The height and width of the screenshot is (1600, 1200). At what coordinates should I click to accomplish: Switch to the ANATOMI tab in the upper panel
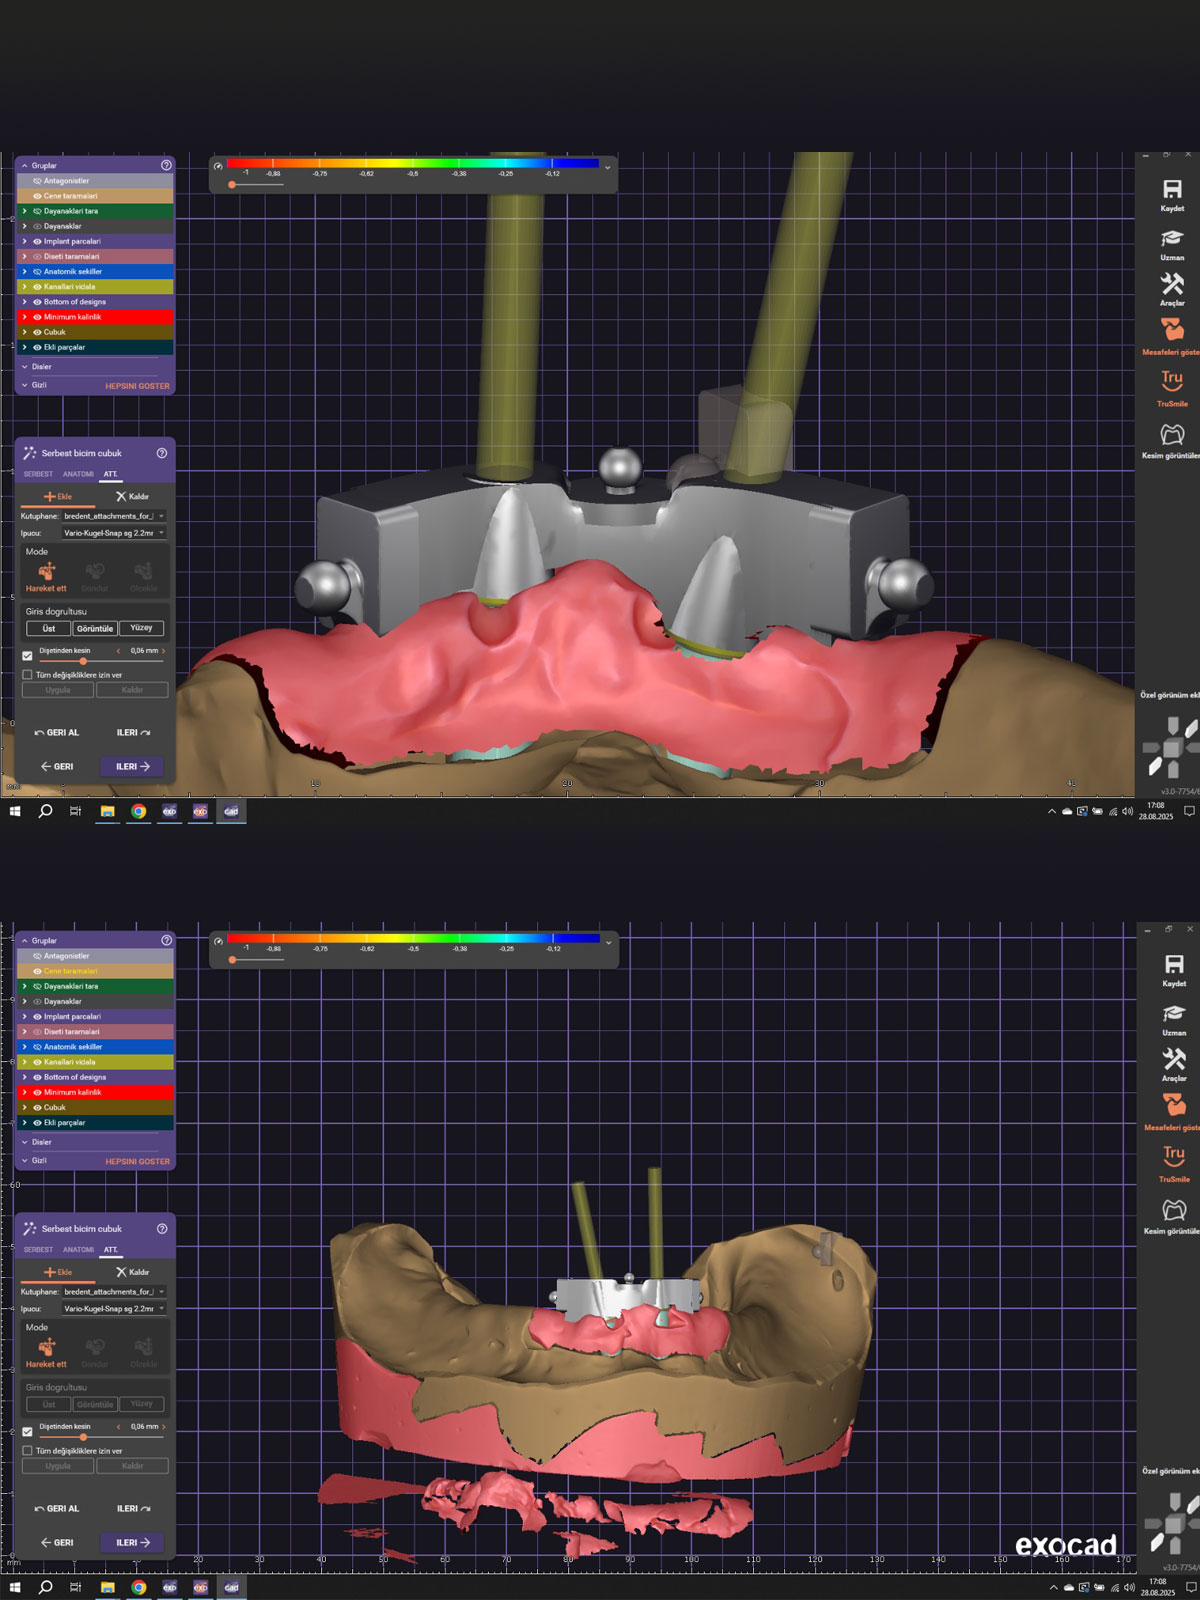point(78,474)
